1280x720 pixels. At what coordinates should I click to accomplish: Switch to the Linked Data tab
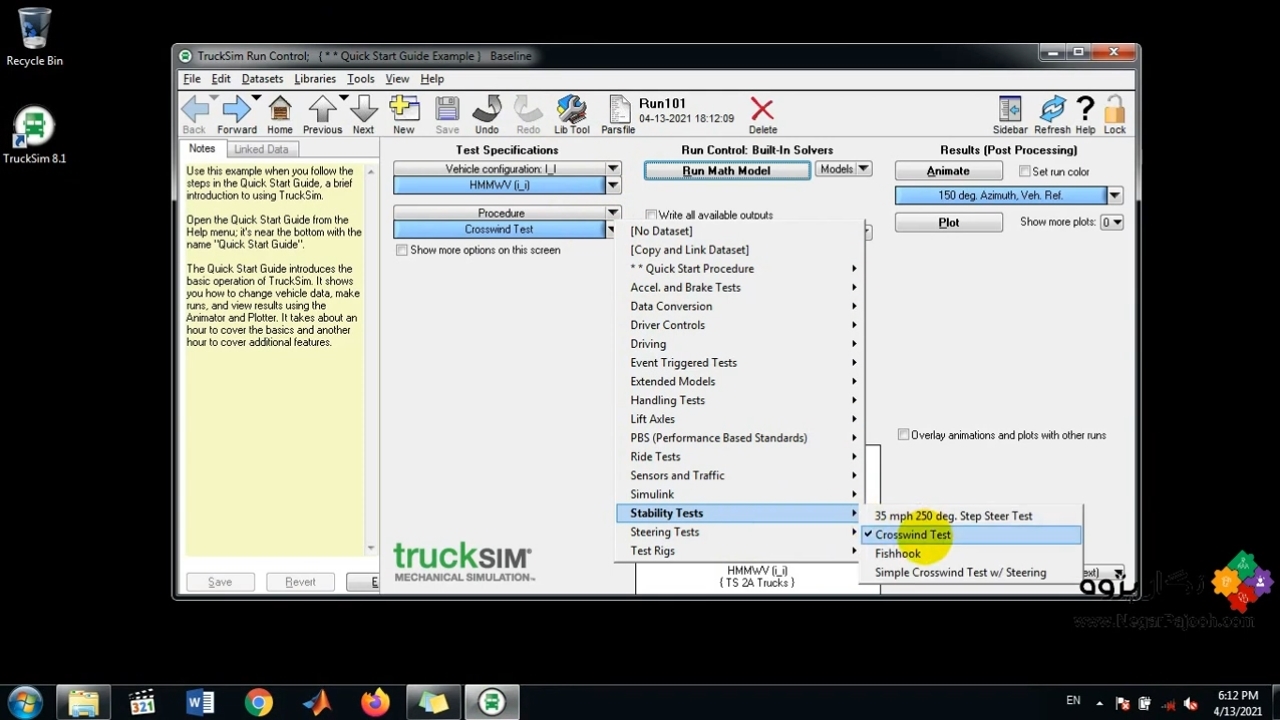tap(261, 149)
